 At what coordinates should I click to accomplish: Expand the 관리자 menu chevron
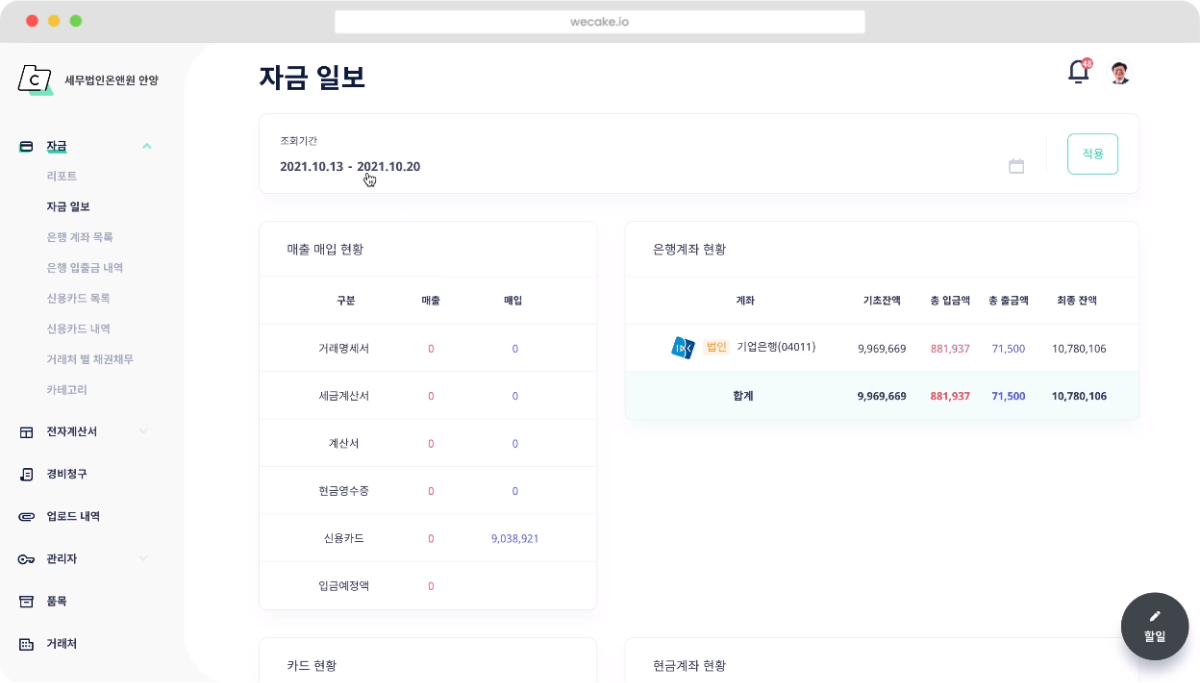click(x=144, y=559)
